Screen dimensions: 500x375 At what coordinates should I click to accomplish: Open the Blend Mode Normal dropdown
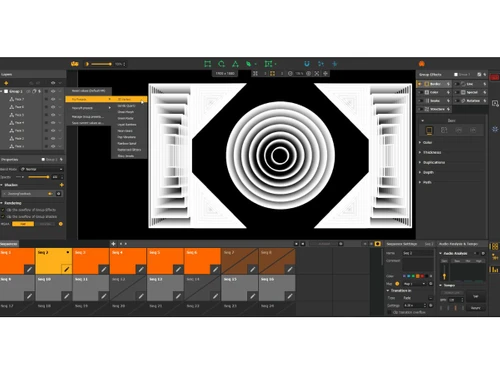point(41,169)
